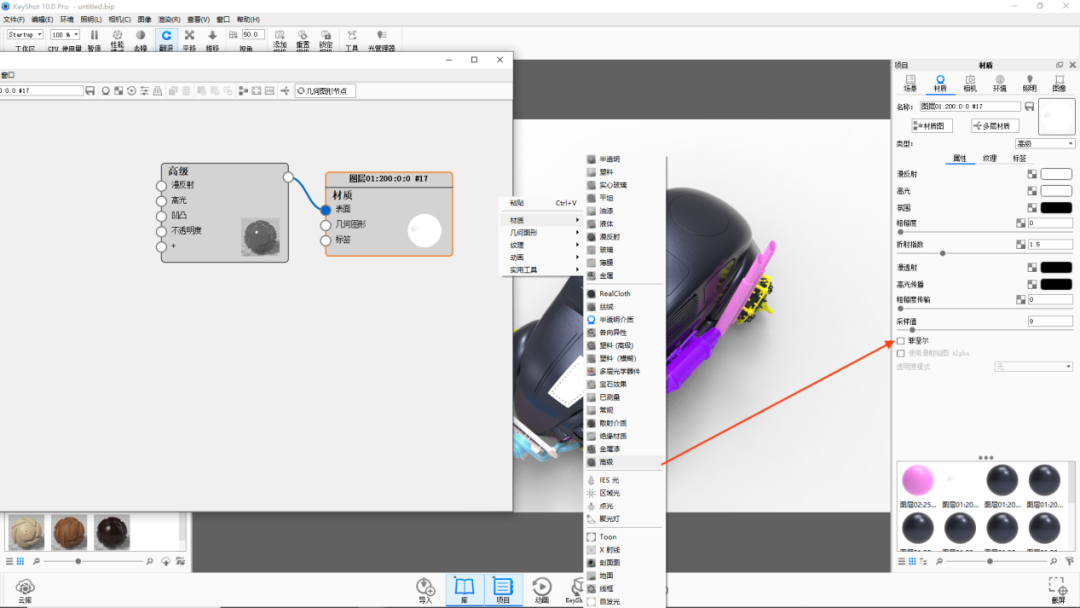1080x608 pixels.
Task: Select the pink material sphere thumbnail
Action: click(x=917, y=480)
